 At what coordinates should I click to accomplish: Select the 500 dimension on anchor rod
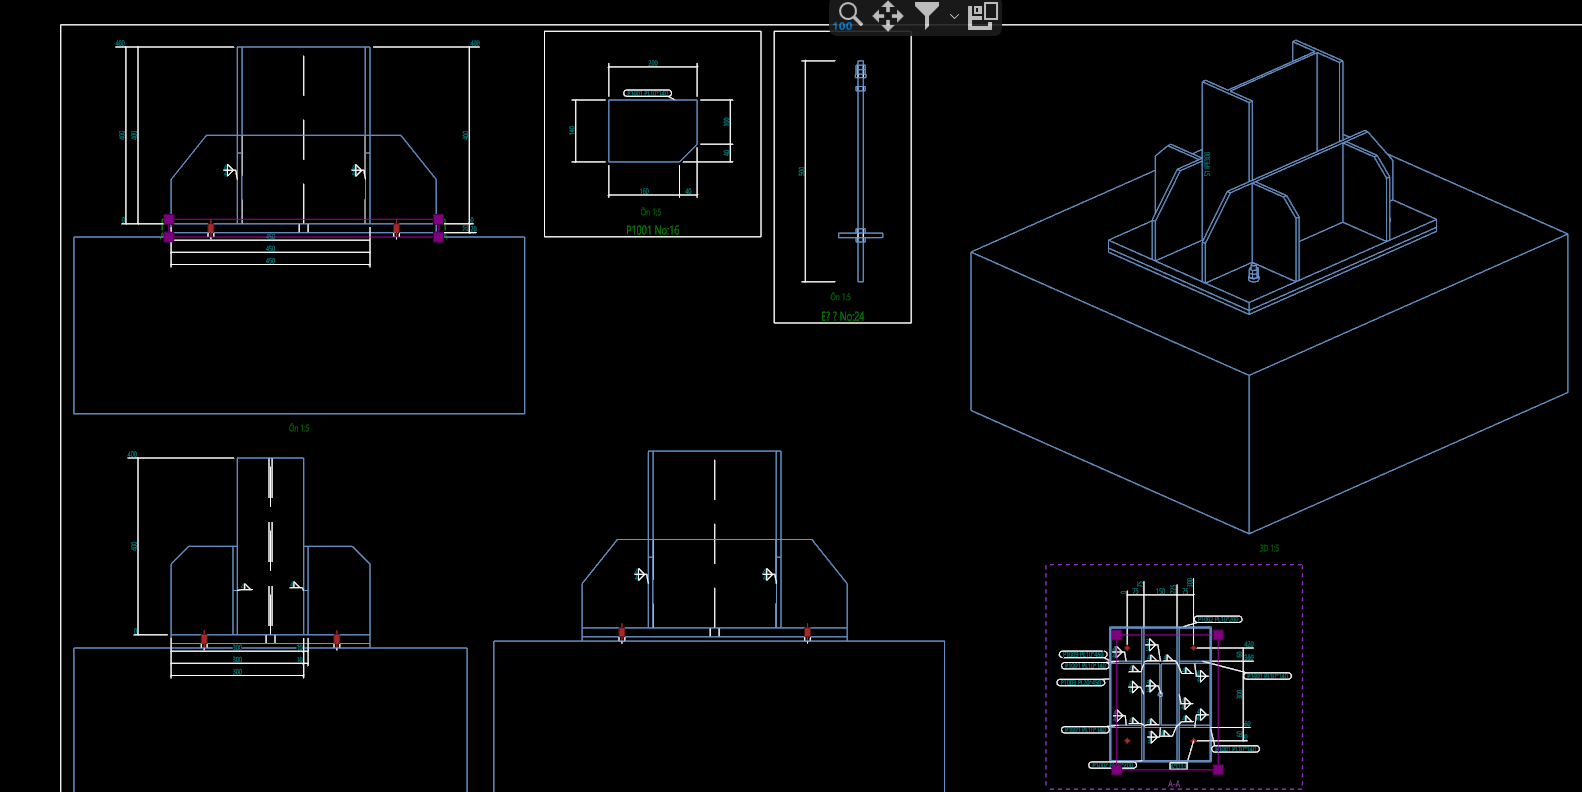[802, 172]
